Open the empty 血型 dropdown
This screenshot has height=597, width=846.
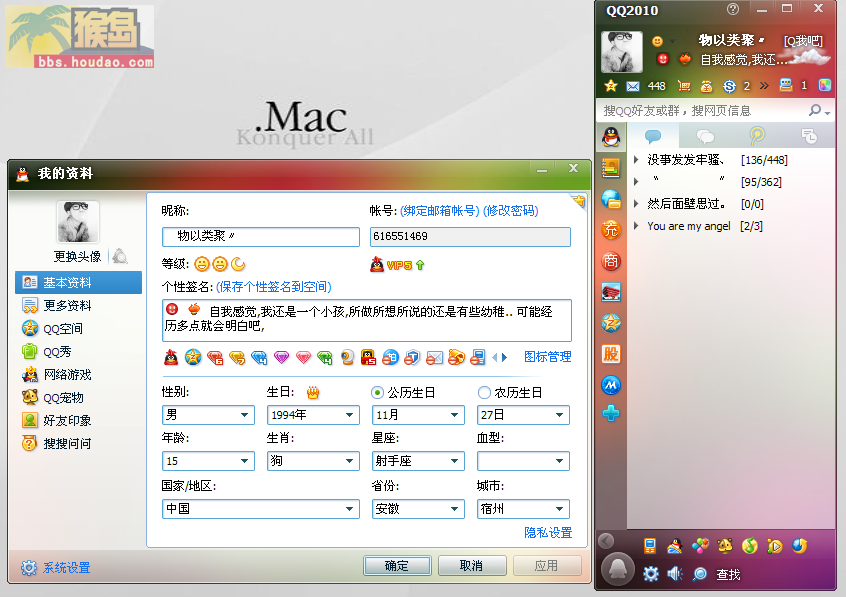click(523, 461)
